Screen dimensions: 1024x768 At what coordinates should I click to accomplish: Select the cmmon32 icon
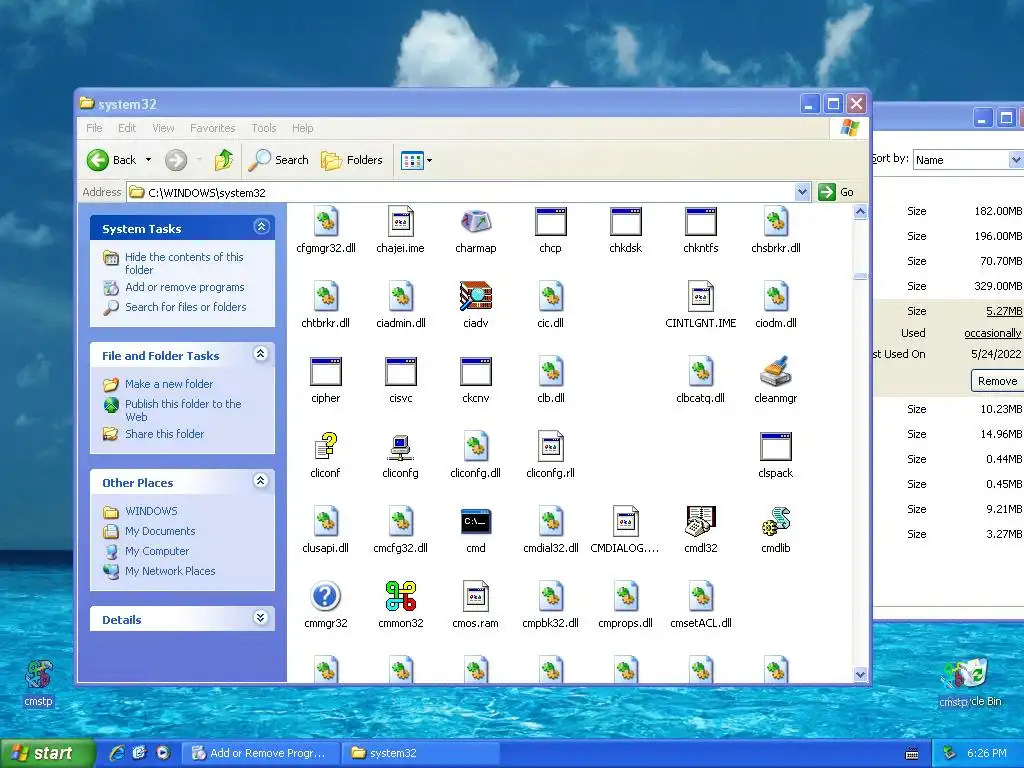coord(400,597)
